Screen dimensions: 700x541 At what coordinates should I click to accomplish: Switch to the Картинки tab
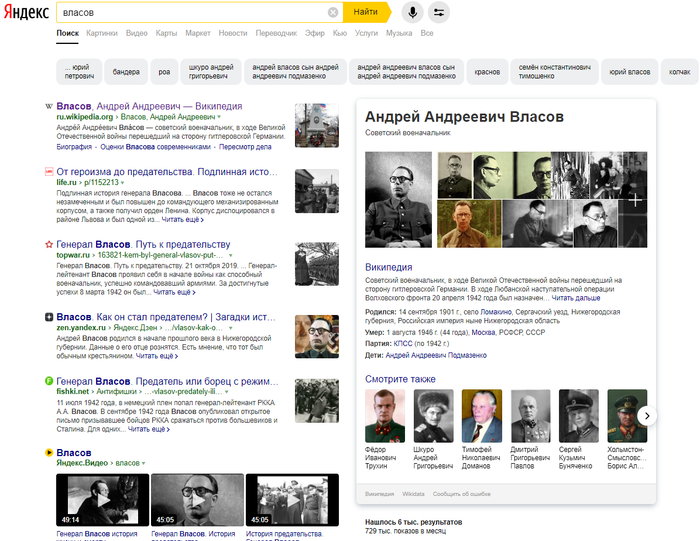(101, 33)
